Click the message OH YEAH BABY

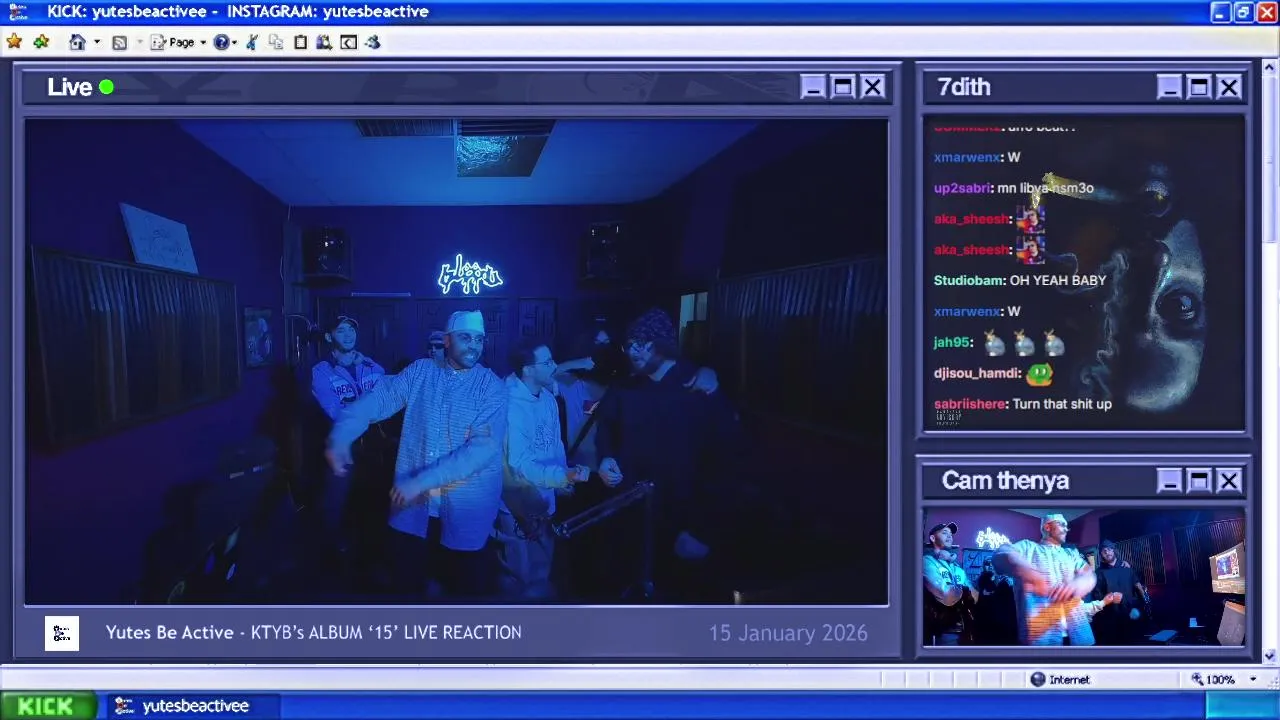[1058, 280]
